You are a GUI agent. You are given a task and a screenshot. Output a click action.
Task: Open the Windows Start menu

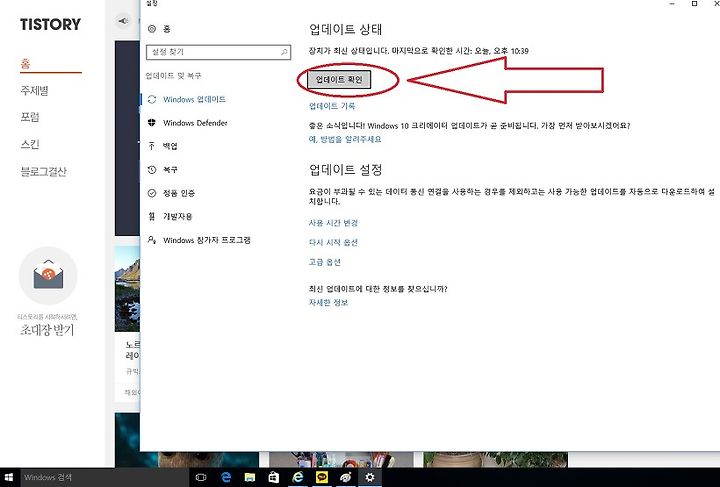9,477
